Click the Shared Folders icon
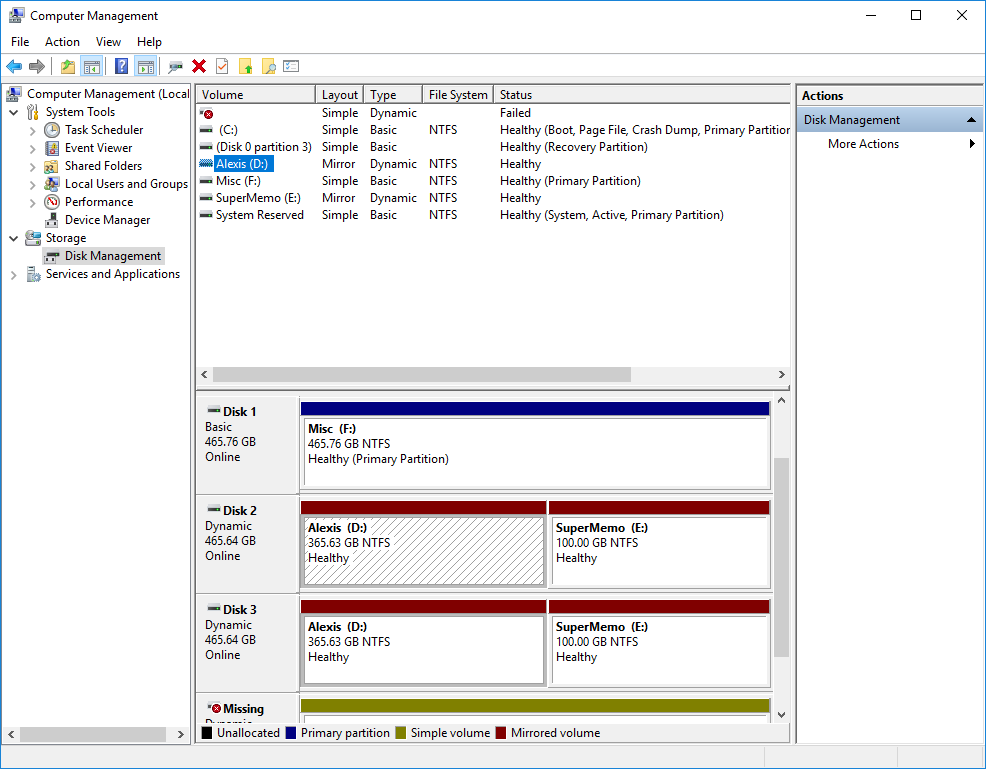 52,167
